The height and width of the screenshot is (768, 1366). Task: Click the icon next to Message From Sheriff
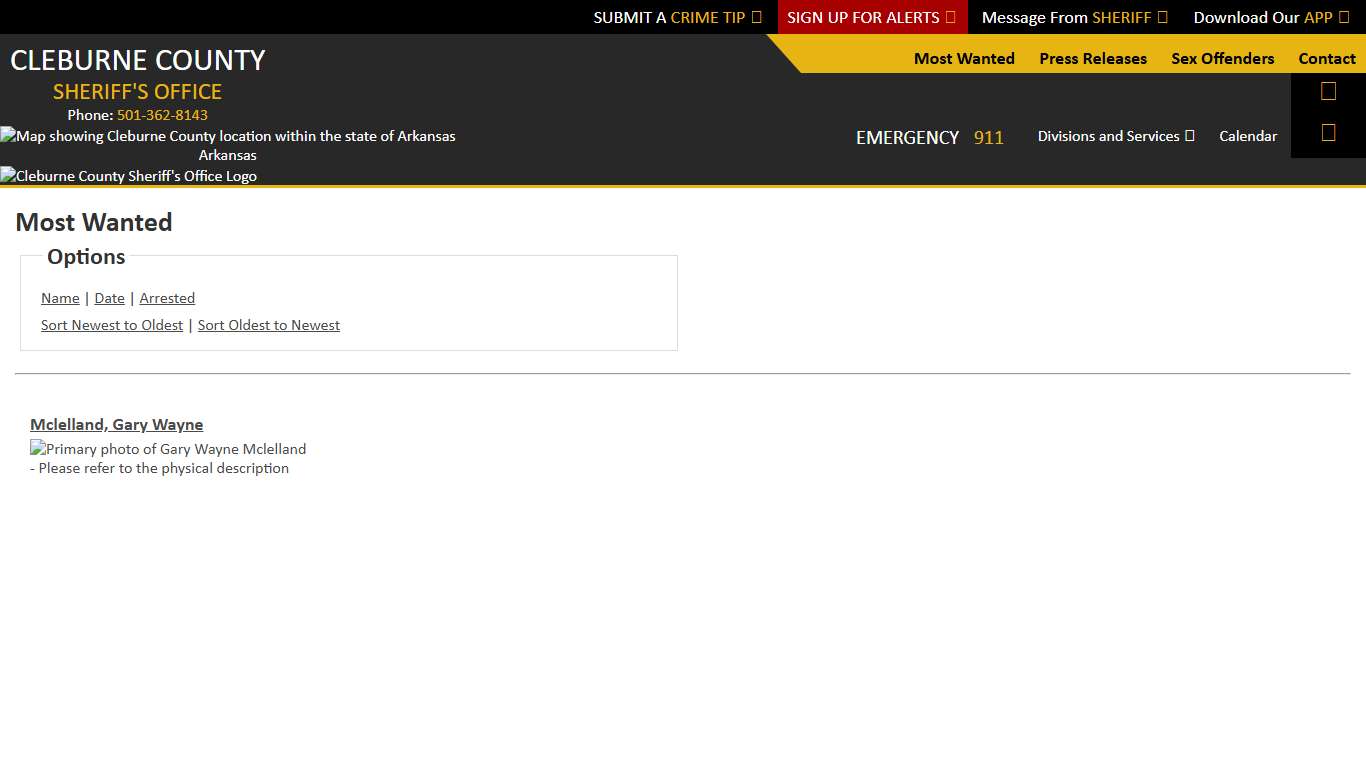point(1162,17)
